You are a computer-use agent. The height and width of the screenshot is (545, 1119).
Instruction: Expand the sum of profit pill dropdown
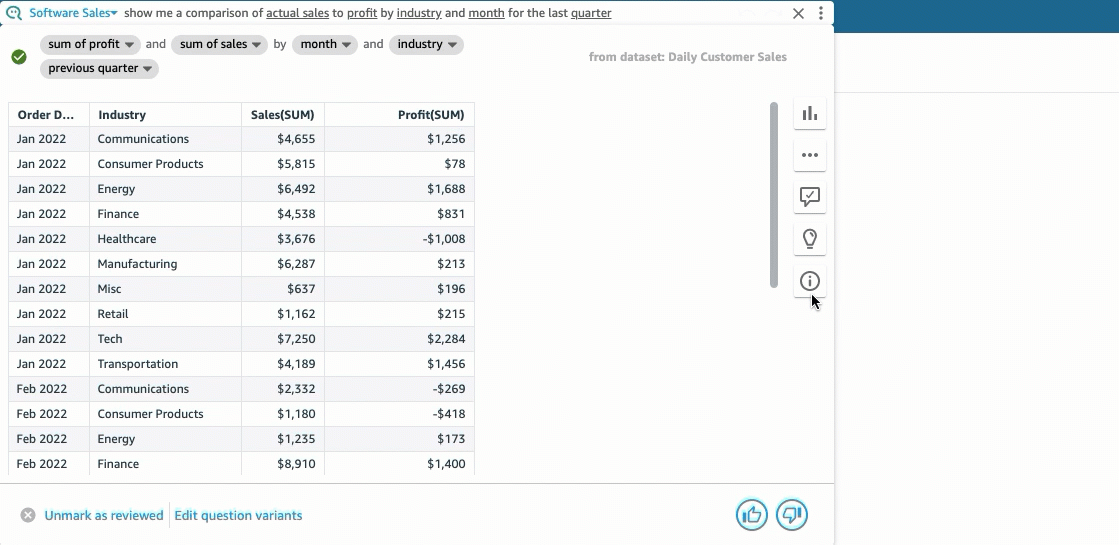pyautogui.click(x=90, y=44)
